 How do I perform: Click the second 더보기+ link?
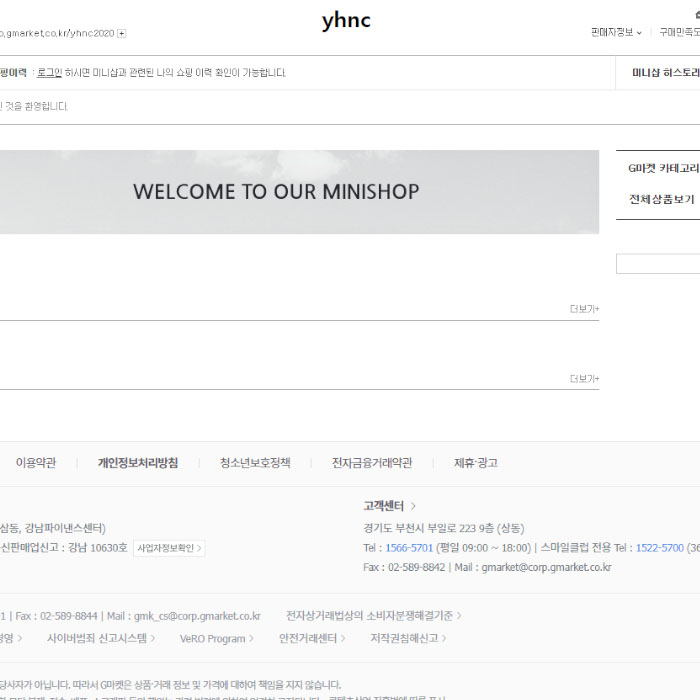click(x=584, y=379)
